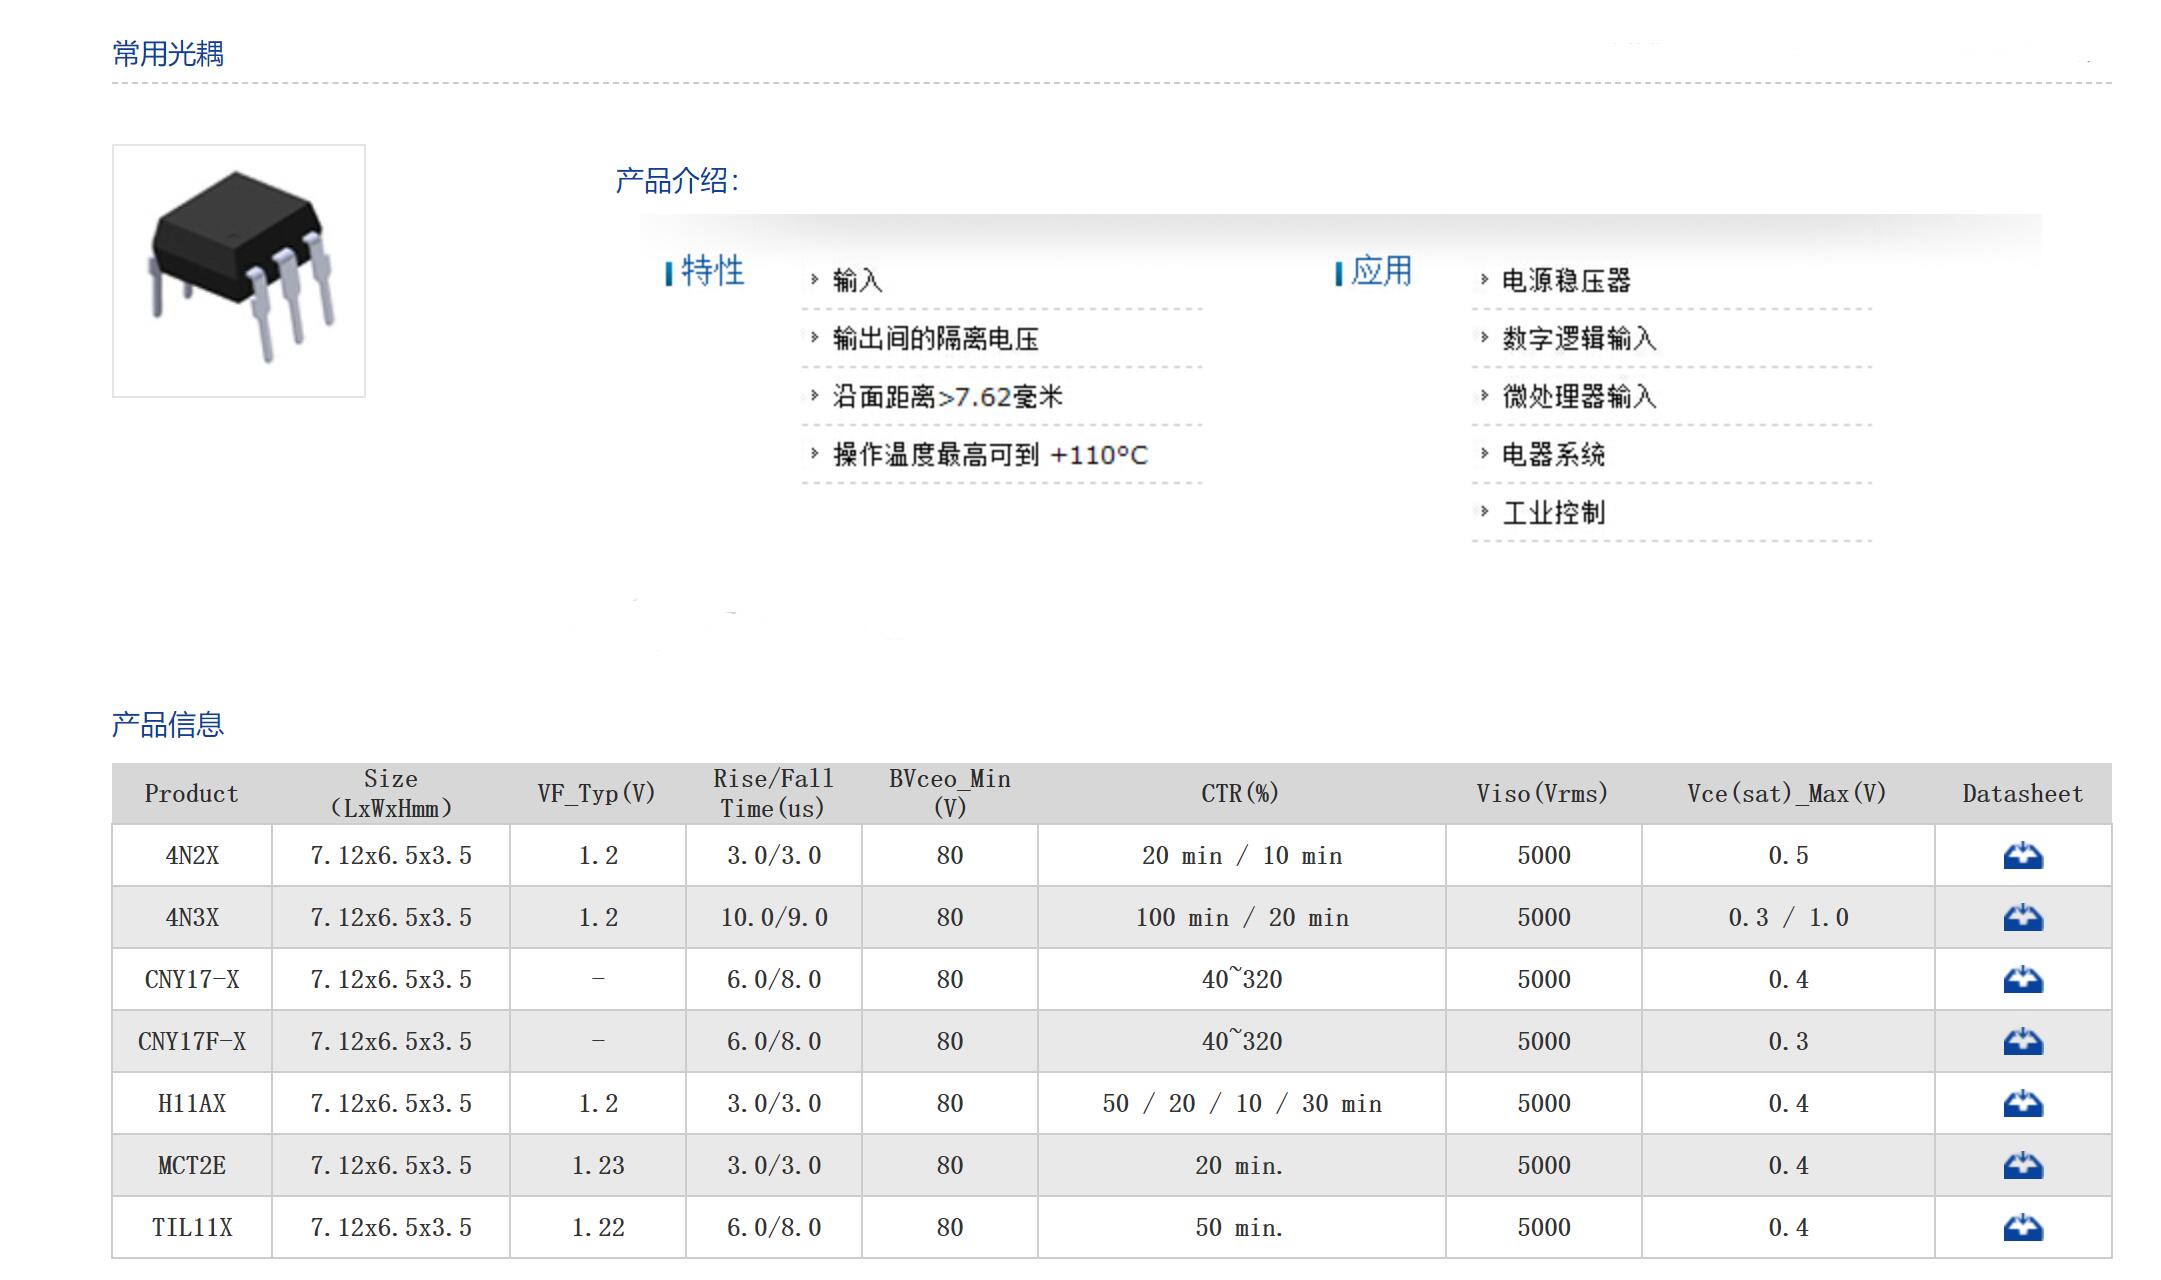
Task: Download the 4N2X datasheet
Action: 2022,856
